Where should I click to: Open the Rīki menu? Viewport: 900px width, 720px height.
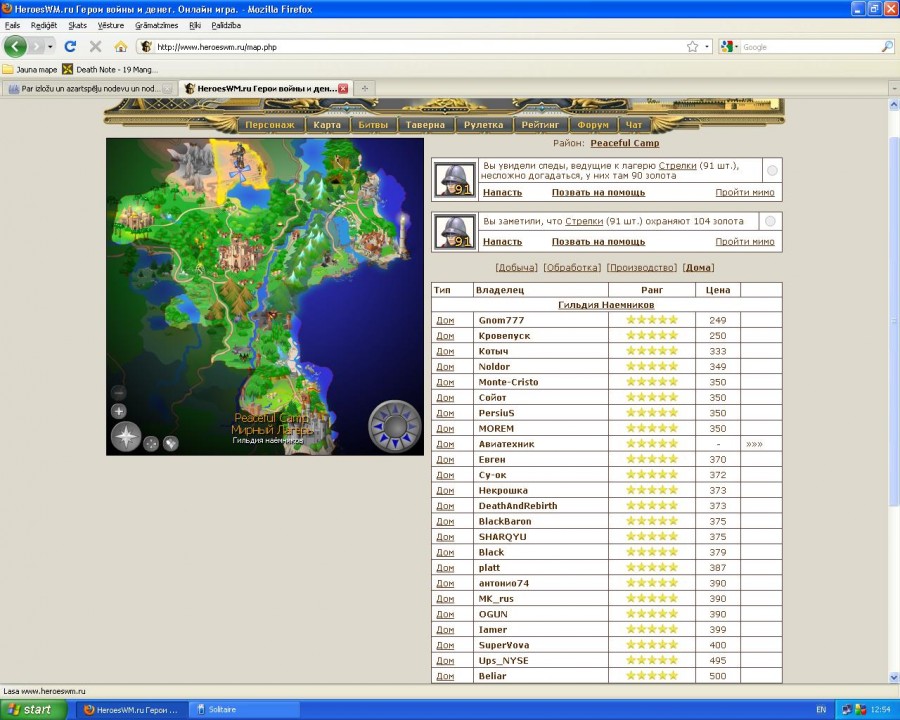click(x=195, y=25)
